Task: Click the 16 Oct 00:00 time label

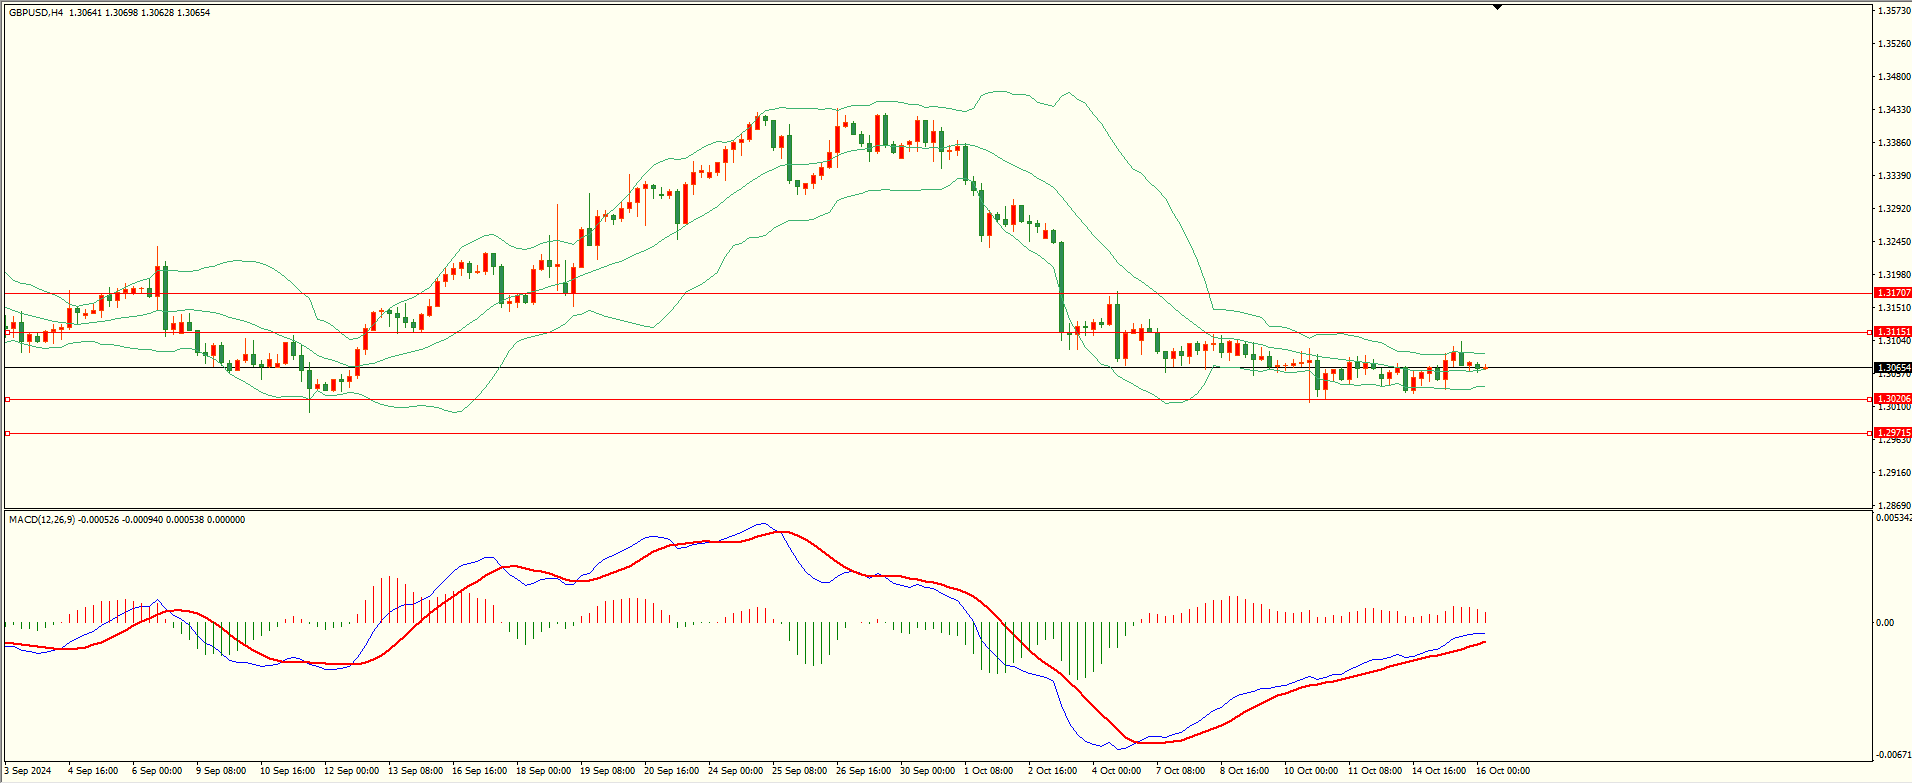Action: coord(1503,771)
